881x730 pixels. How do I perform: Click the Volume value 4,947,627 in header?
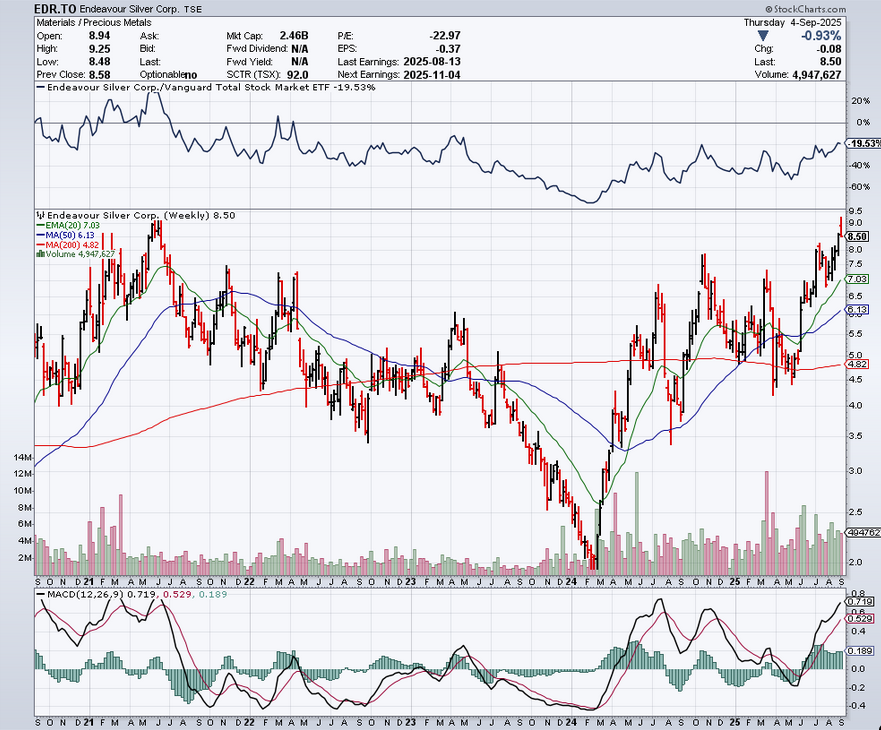[816, 75]
